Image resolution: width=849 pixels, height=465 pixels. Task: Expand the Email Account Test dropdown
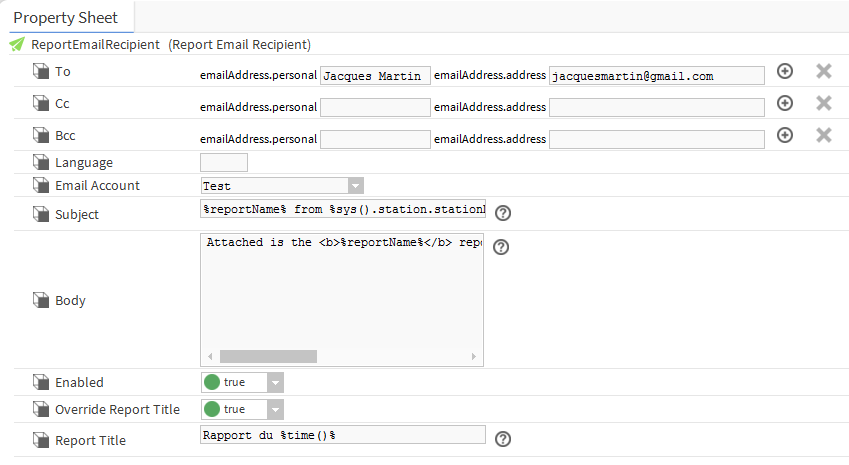(x=355, y=185)
